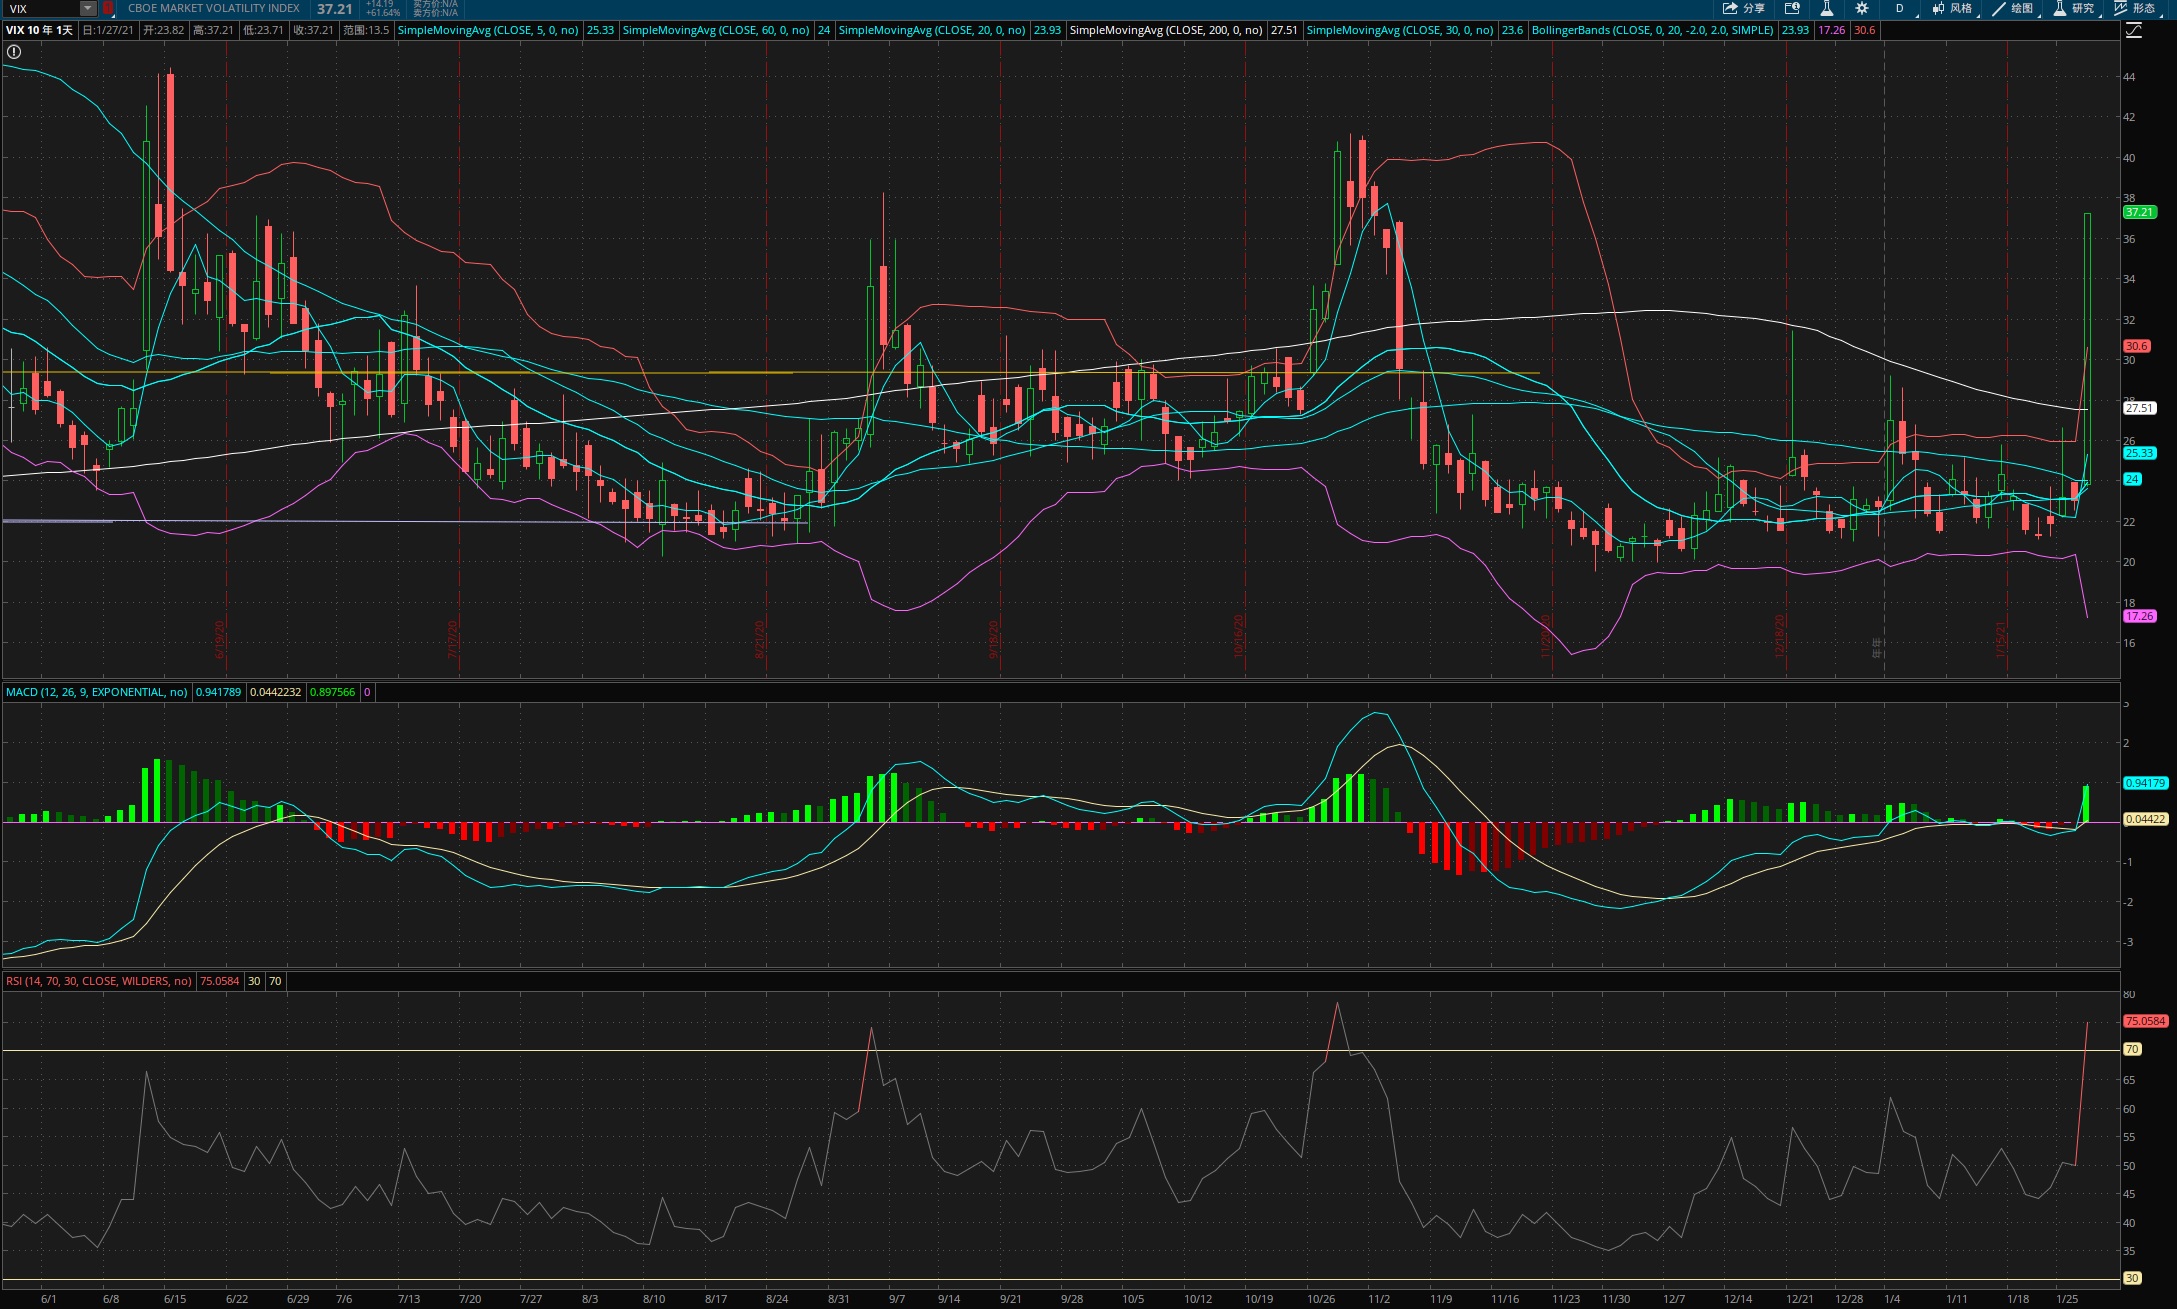
Task: Click the curve scale icon below 形态
Action: [2133, 31]
